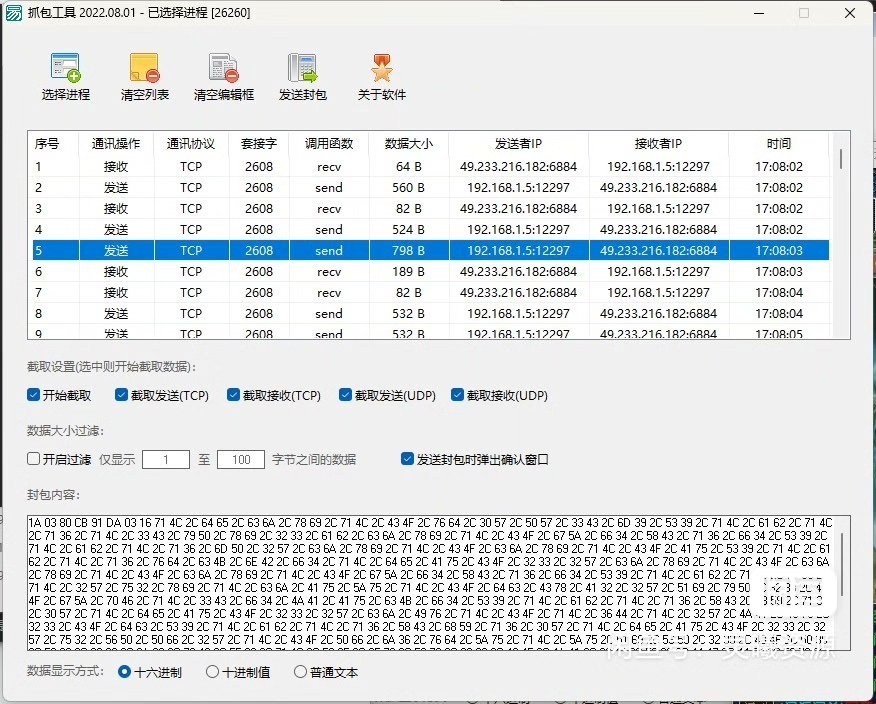Sort by the 数据大小 column header
Screen dimensions: 876x704
click(x=408, y=144)
